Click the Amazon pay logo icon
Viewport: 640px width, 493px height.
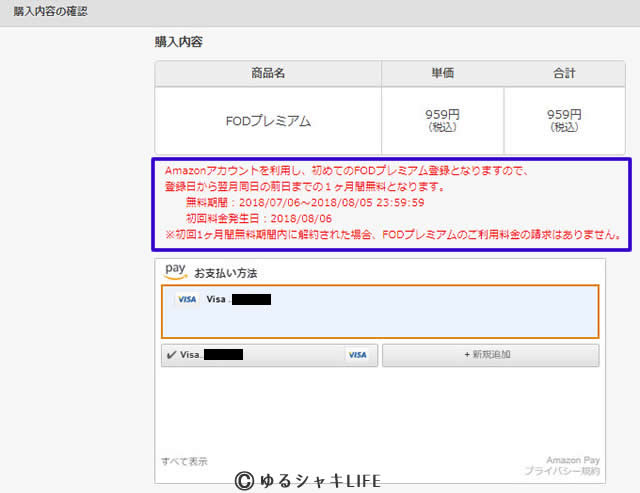[176, 271]
